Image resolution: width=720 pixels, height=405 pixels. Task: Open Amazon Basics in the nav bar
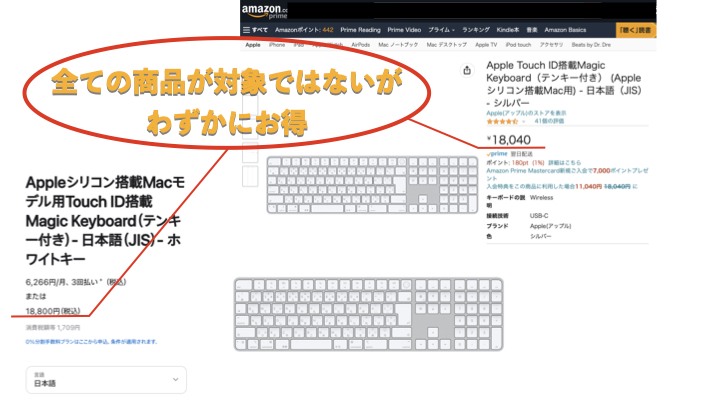[565, 30]
